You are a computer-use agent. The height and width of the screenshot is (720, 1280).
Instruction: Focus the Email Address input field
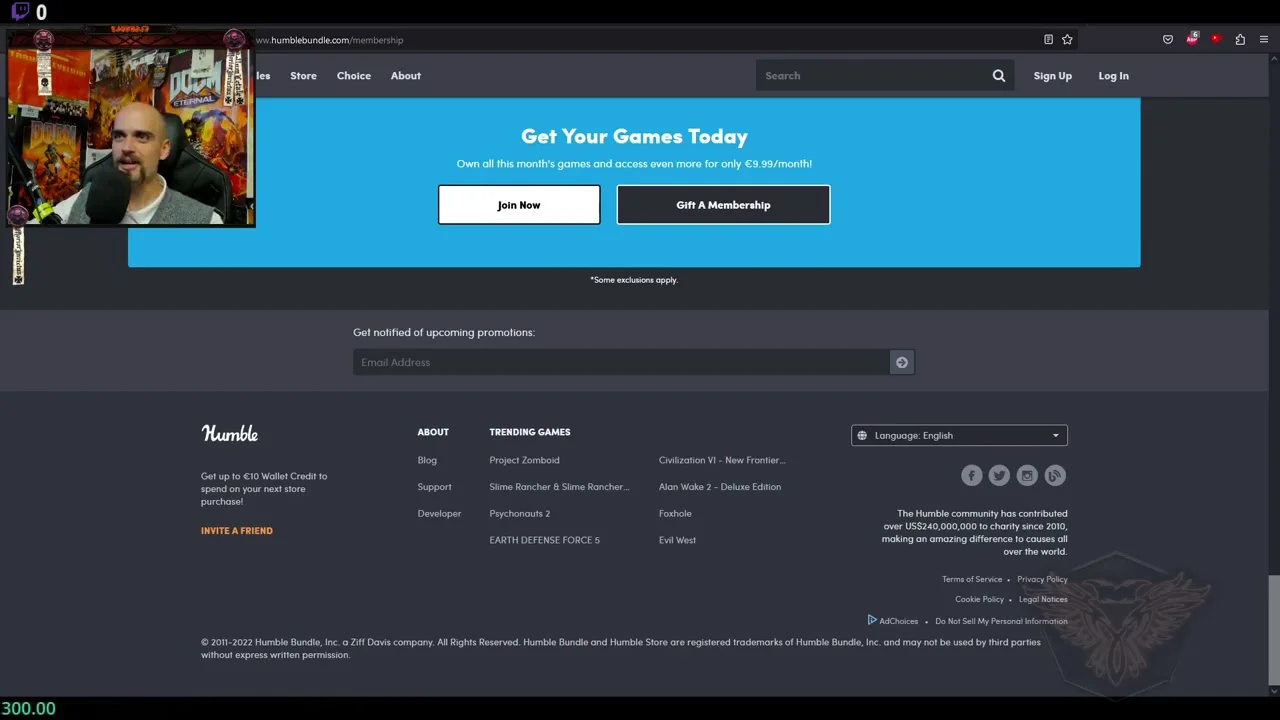[620, 362]
